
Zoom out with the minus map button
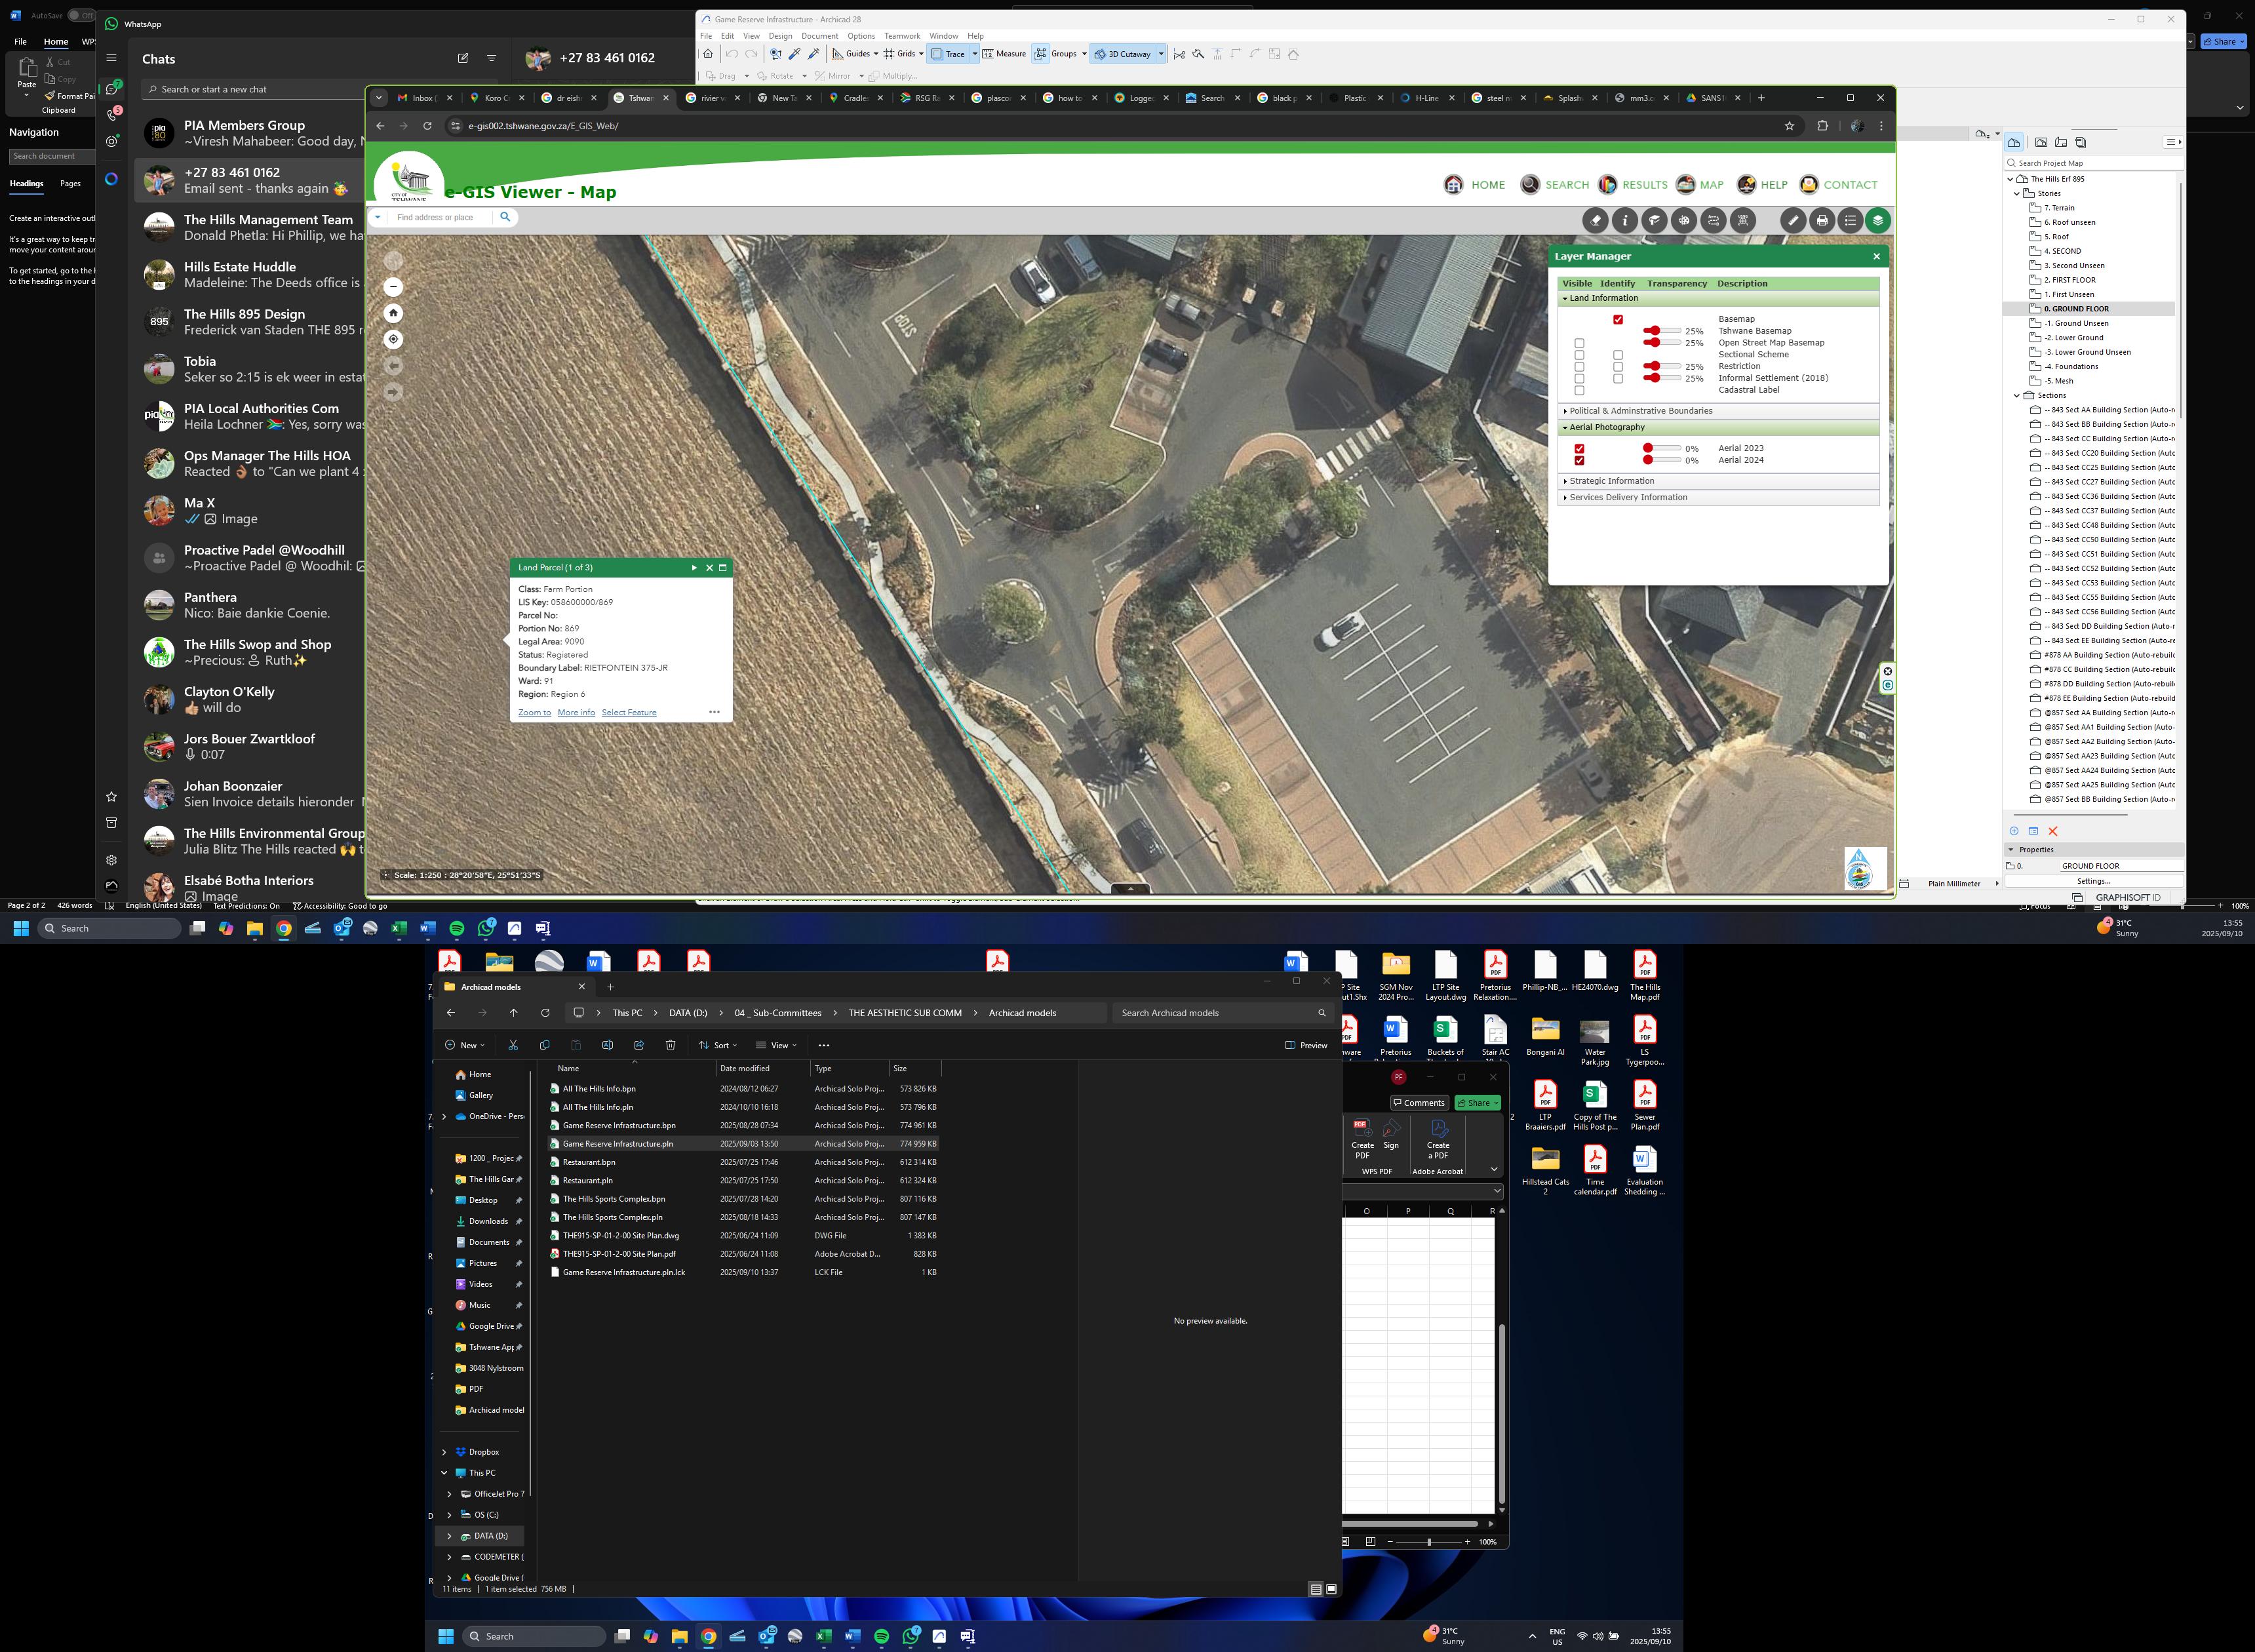[394, 287]
